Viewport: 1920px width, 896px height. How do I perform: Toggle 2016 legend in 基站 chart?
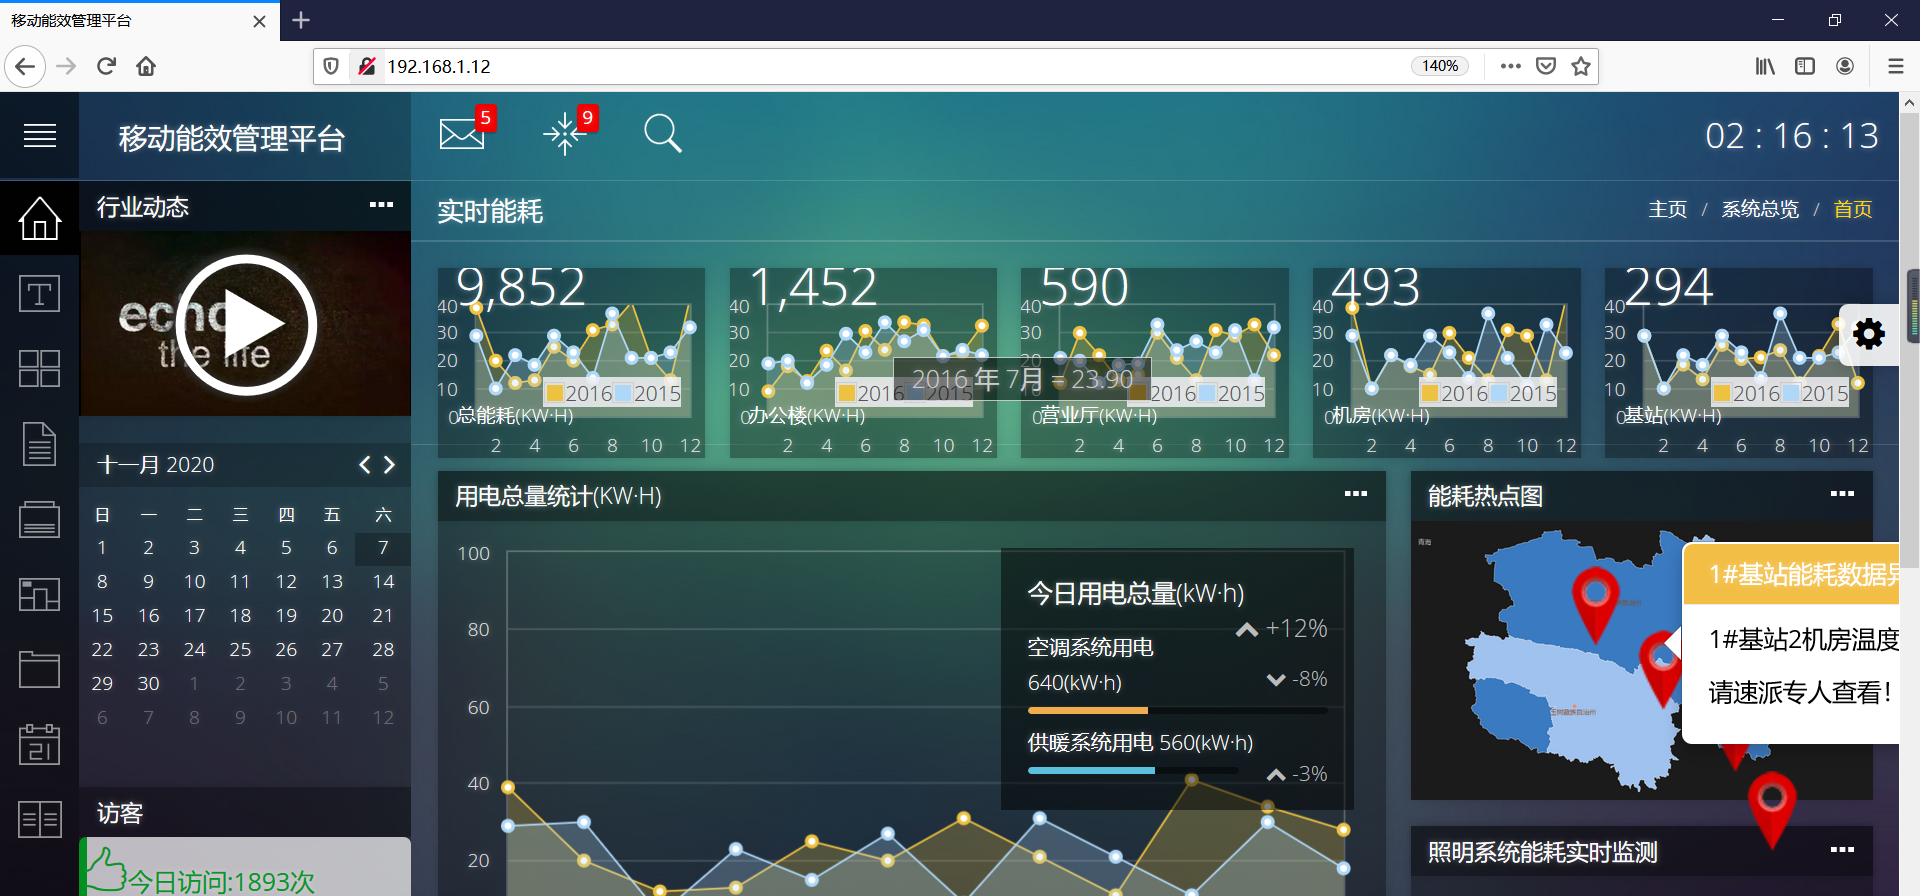1747,393
